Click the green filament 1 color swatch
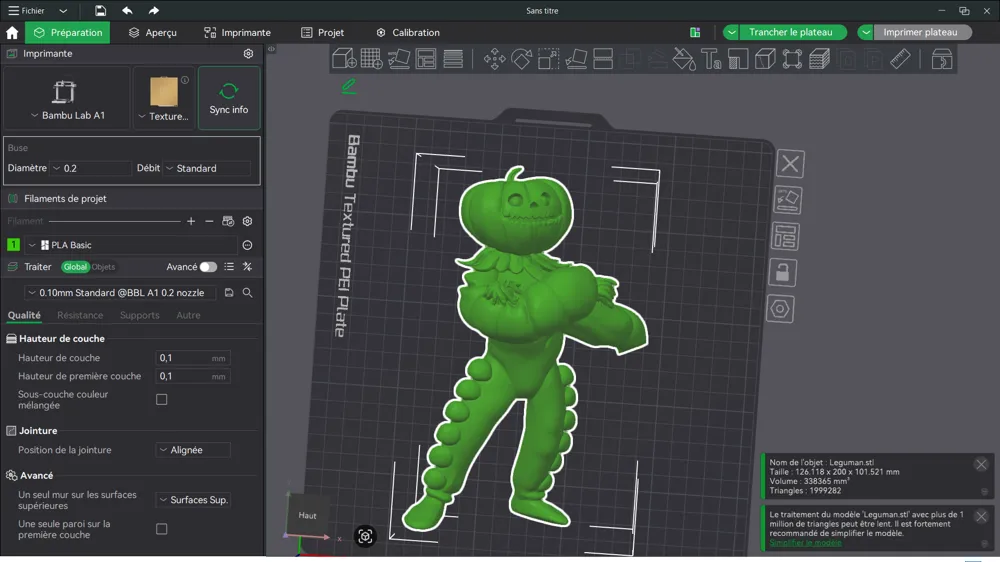 click(x=13, y=245)
